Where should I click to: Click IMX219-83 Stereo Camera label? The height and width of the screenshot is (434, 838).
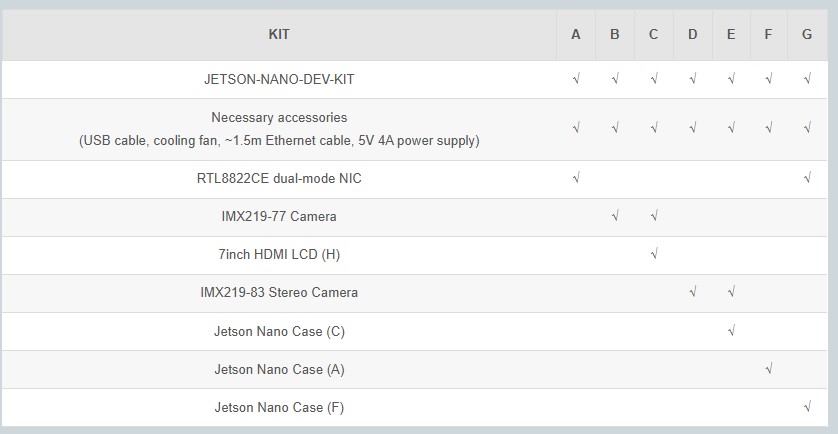coord(279,293)
